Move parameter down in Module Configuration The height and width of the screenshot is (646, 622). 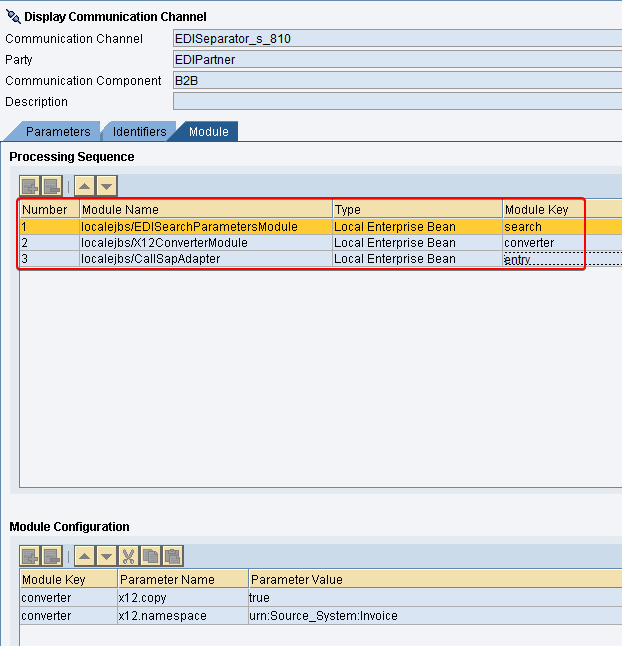(107, 557)
